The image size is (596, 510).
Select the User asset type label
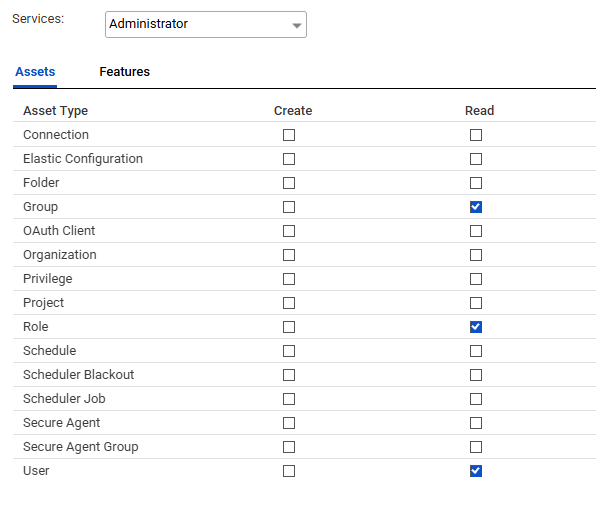tap(36, 471)
